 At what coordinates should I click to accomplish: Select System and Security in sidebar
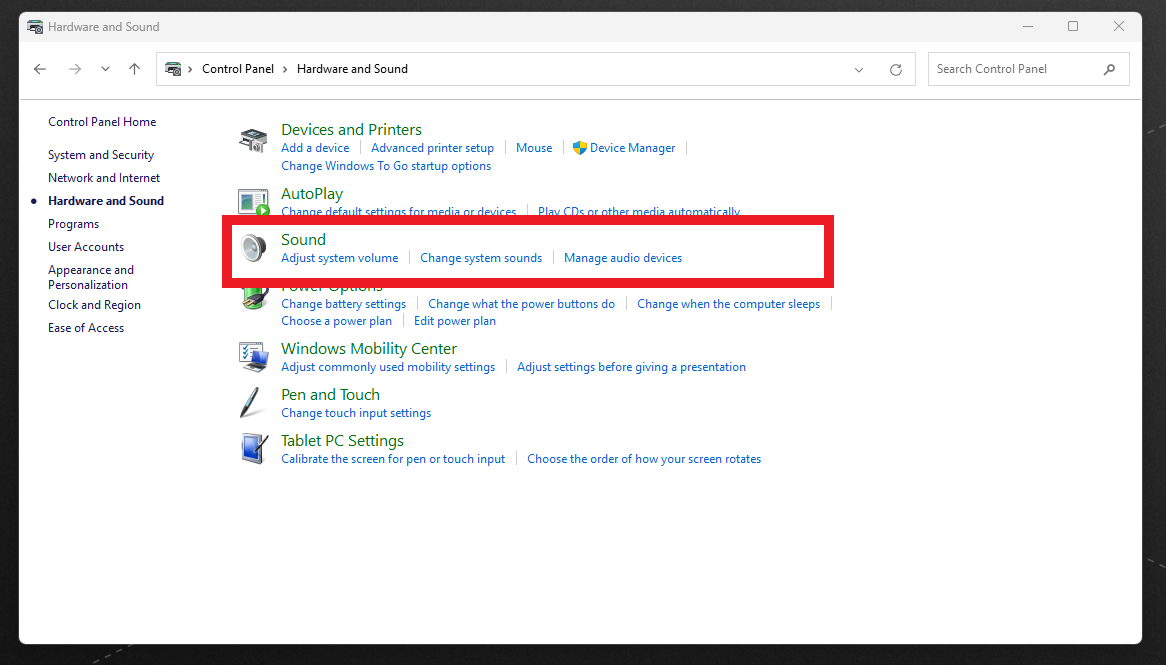point(101,155)
